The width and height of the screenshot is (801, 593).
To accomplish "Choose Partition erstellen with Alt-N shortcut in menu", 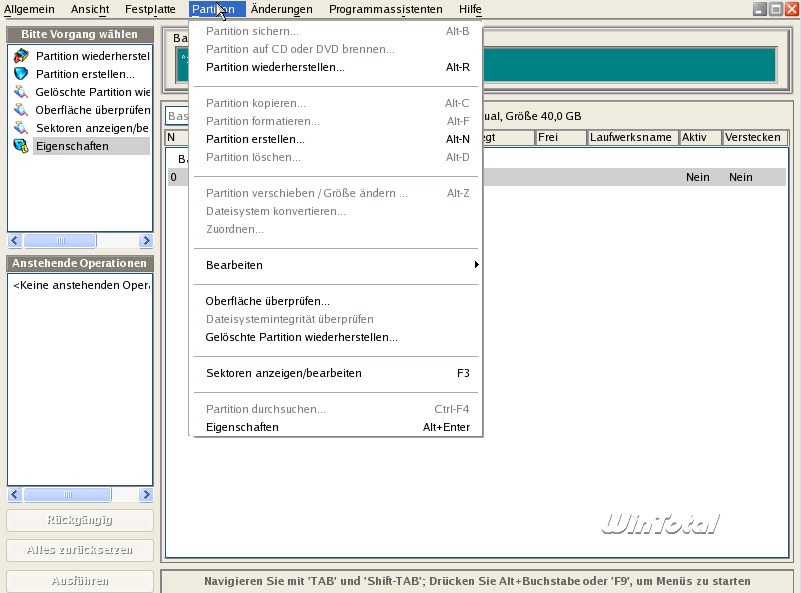I will 255,139.
